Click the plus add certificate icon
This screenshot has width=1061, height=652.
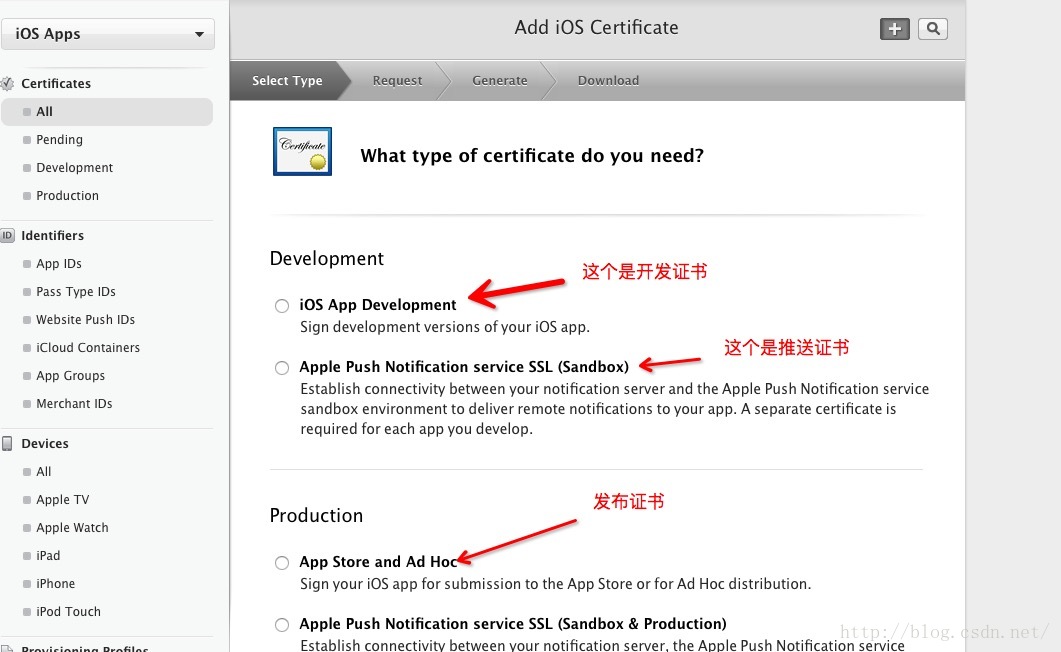(x=895, y=29)
